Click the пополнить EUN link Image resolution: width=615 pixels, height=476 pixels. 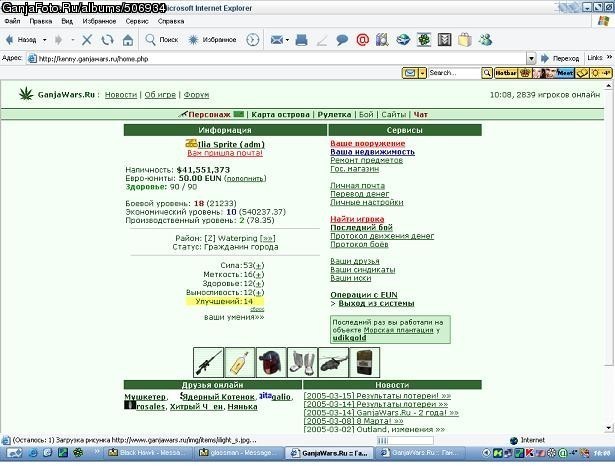[245, 178]
